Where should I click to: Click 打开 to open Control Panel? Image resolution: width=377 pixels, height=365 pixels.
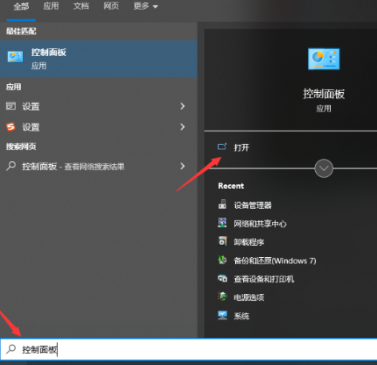pyautogui.click(x=241, y=147)
